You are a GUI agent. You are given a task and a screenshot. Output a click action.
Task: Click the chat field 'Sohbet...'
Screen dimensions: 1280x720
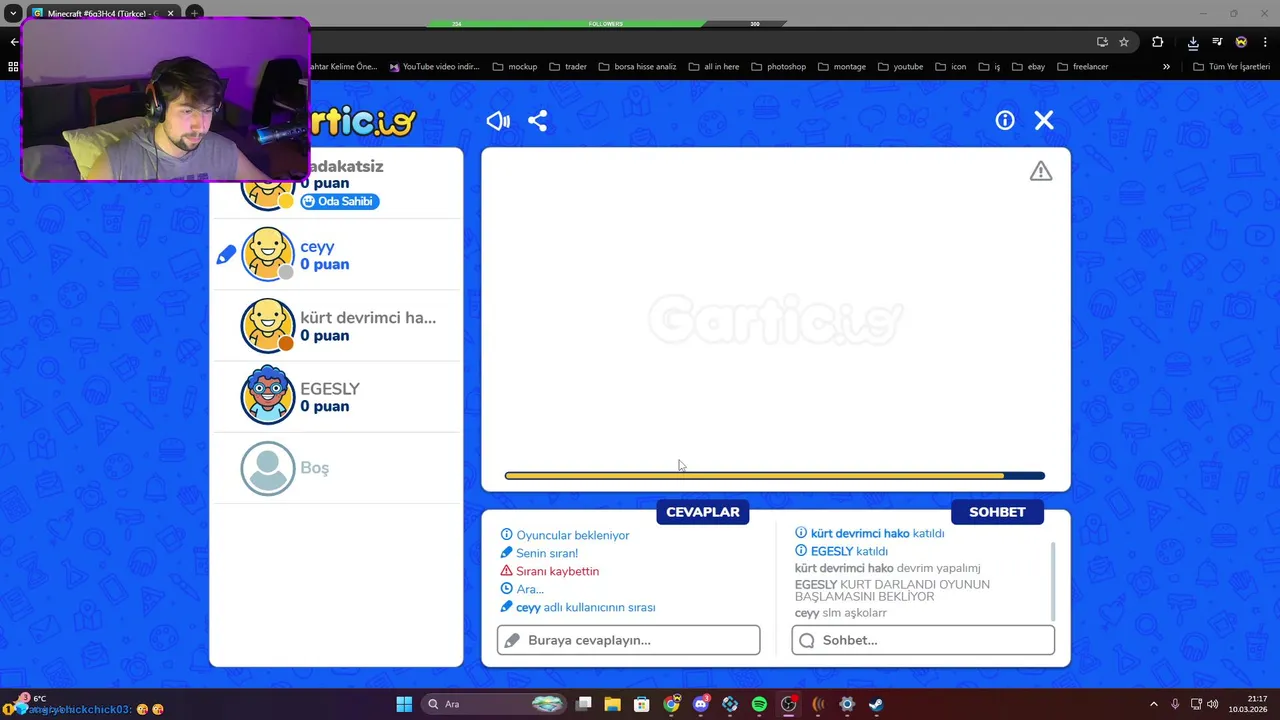pyautogui.click(x=923, y=640)
